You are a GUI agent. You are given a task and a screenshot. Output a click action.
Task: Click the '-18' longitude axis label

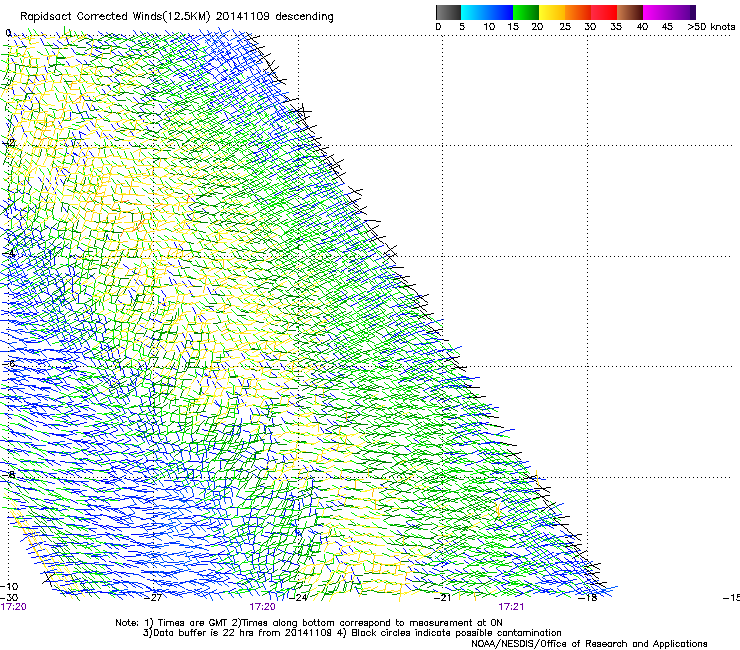click(588, 598)
